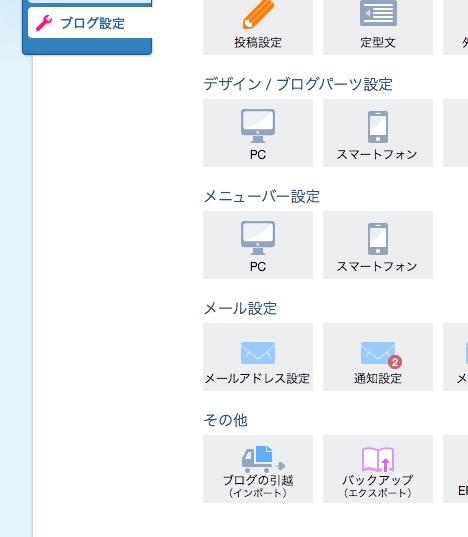Open バックアップ (エクスポート) book tile
Viewport: 468px width, 537px height.
tap(378, 469)
